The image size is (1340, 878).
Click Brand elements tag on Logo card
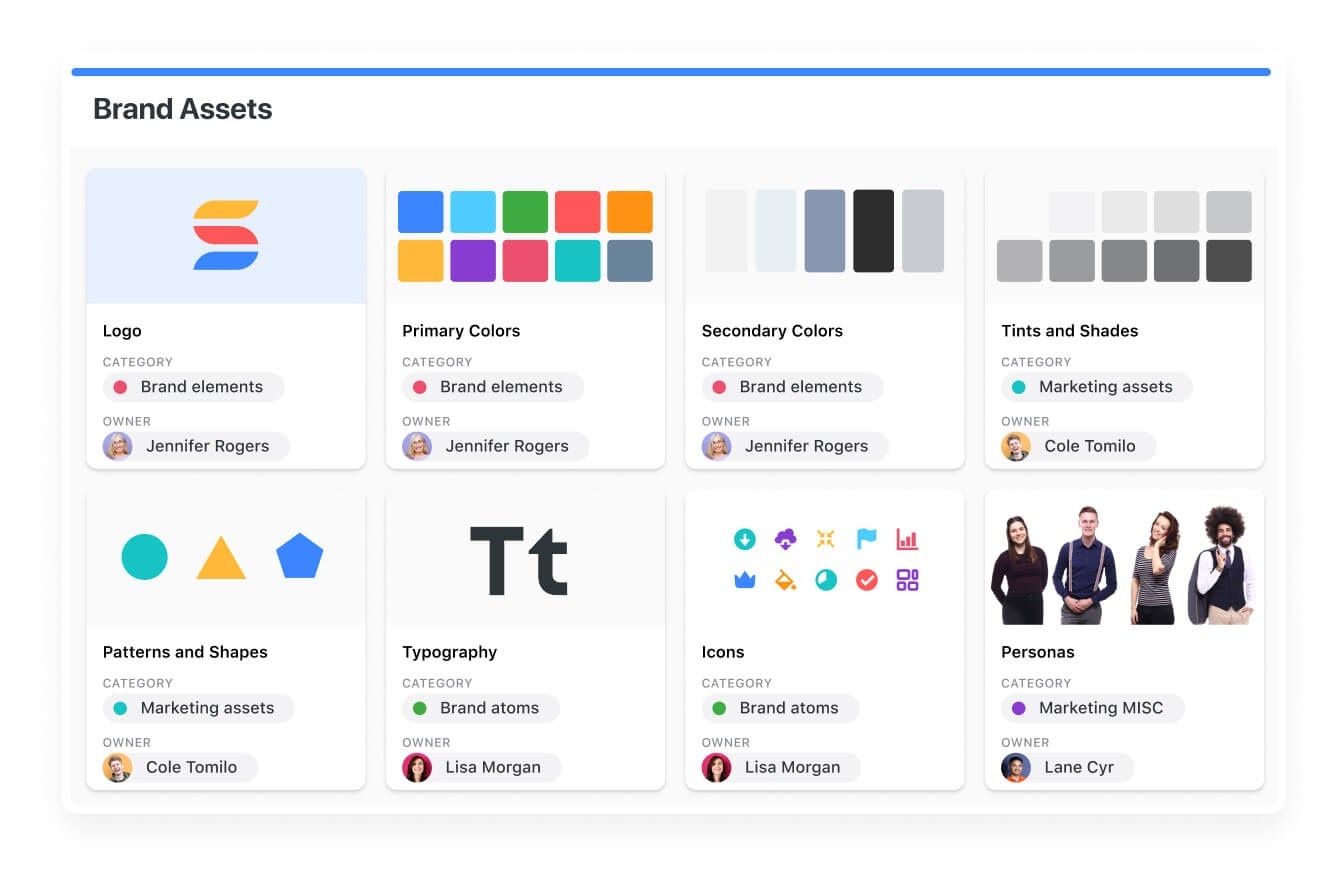click(193, 387)
